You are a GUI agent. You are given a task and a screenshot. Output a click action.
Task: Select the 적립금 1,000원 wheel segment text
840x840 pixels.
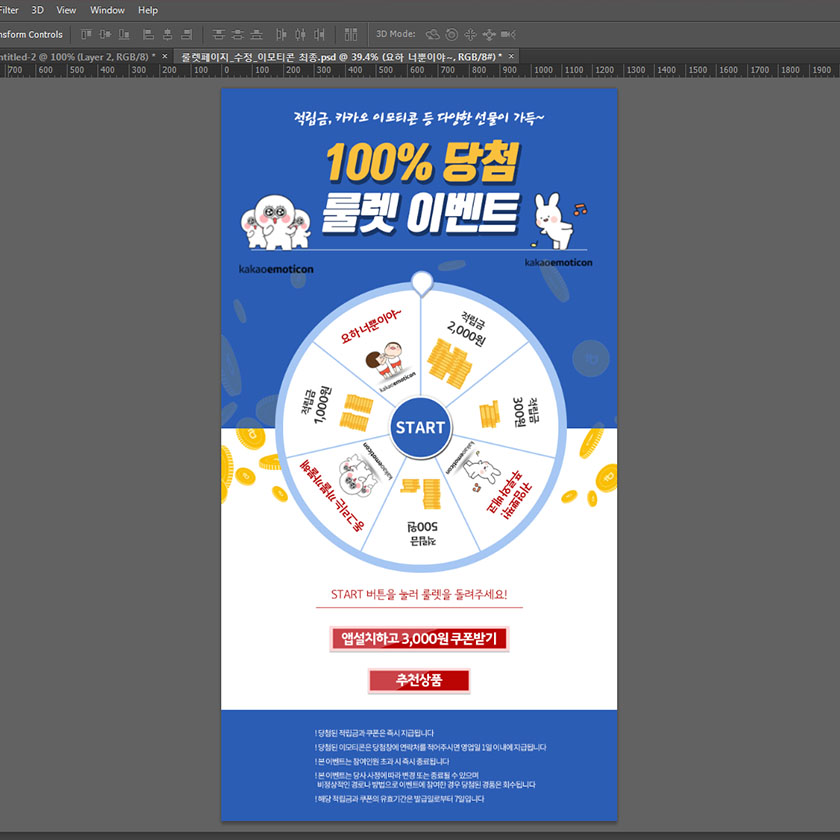[316, 404]
